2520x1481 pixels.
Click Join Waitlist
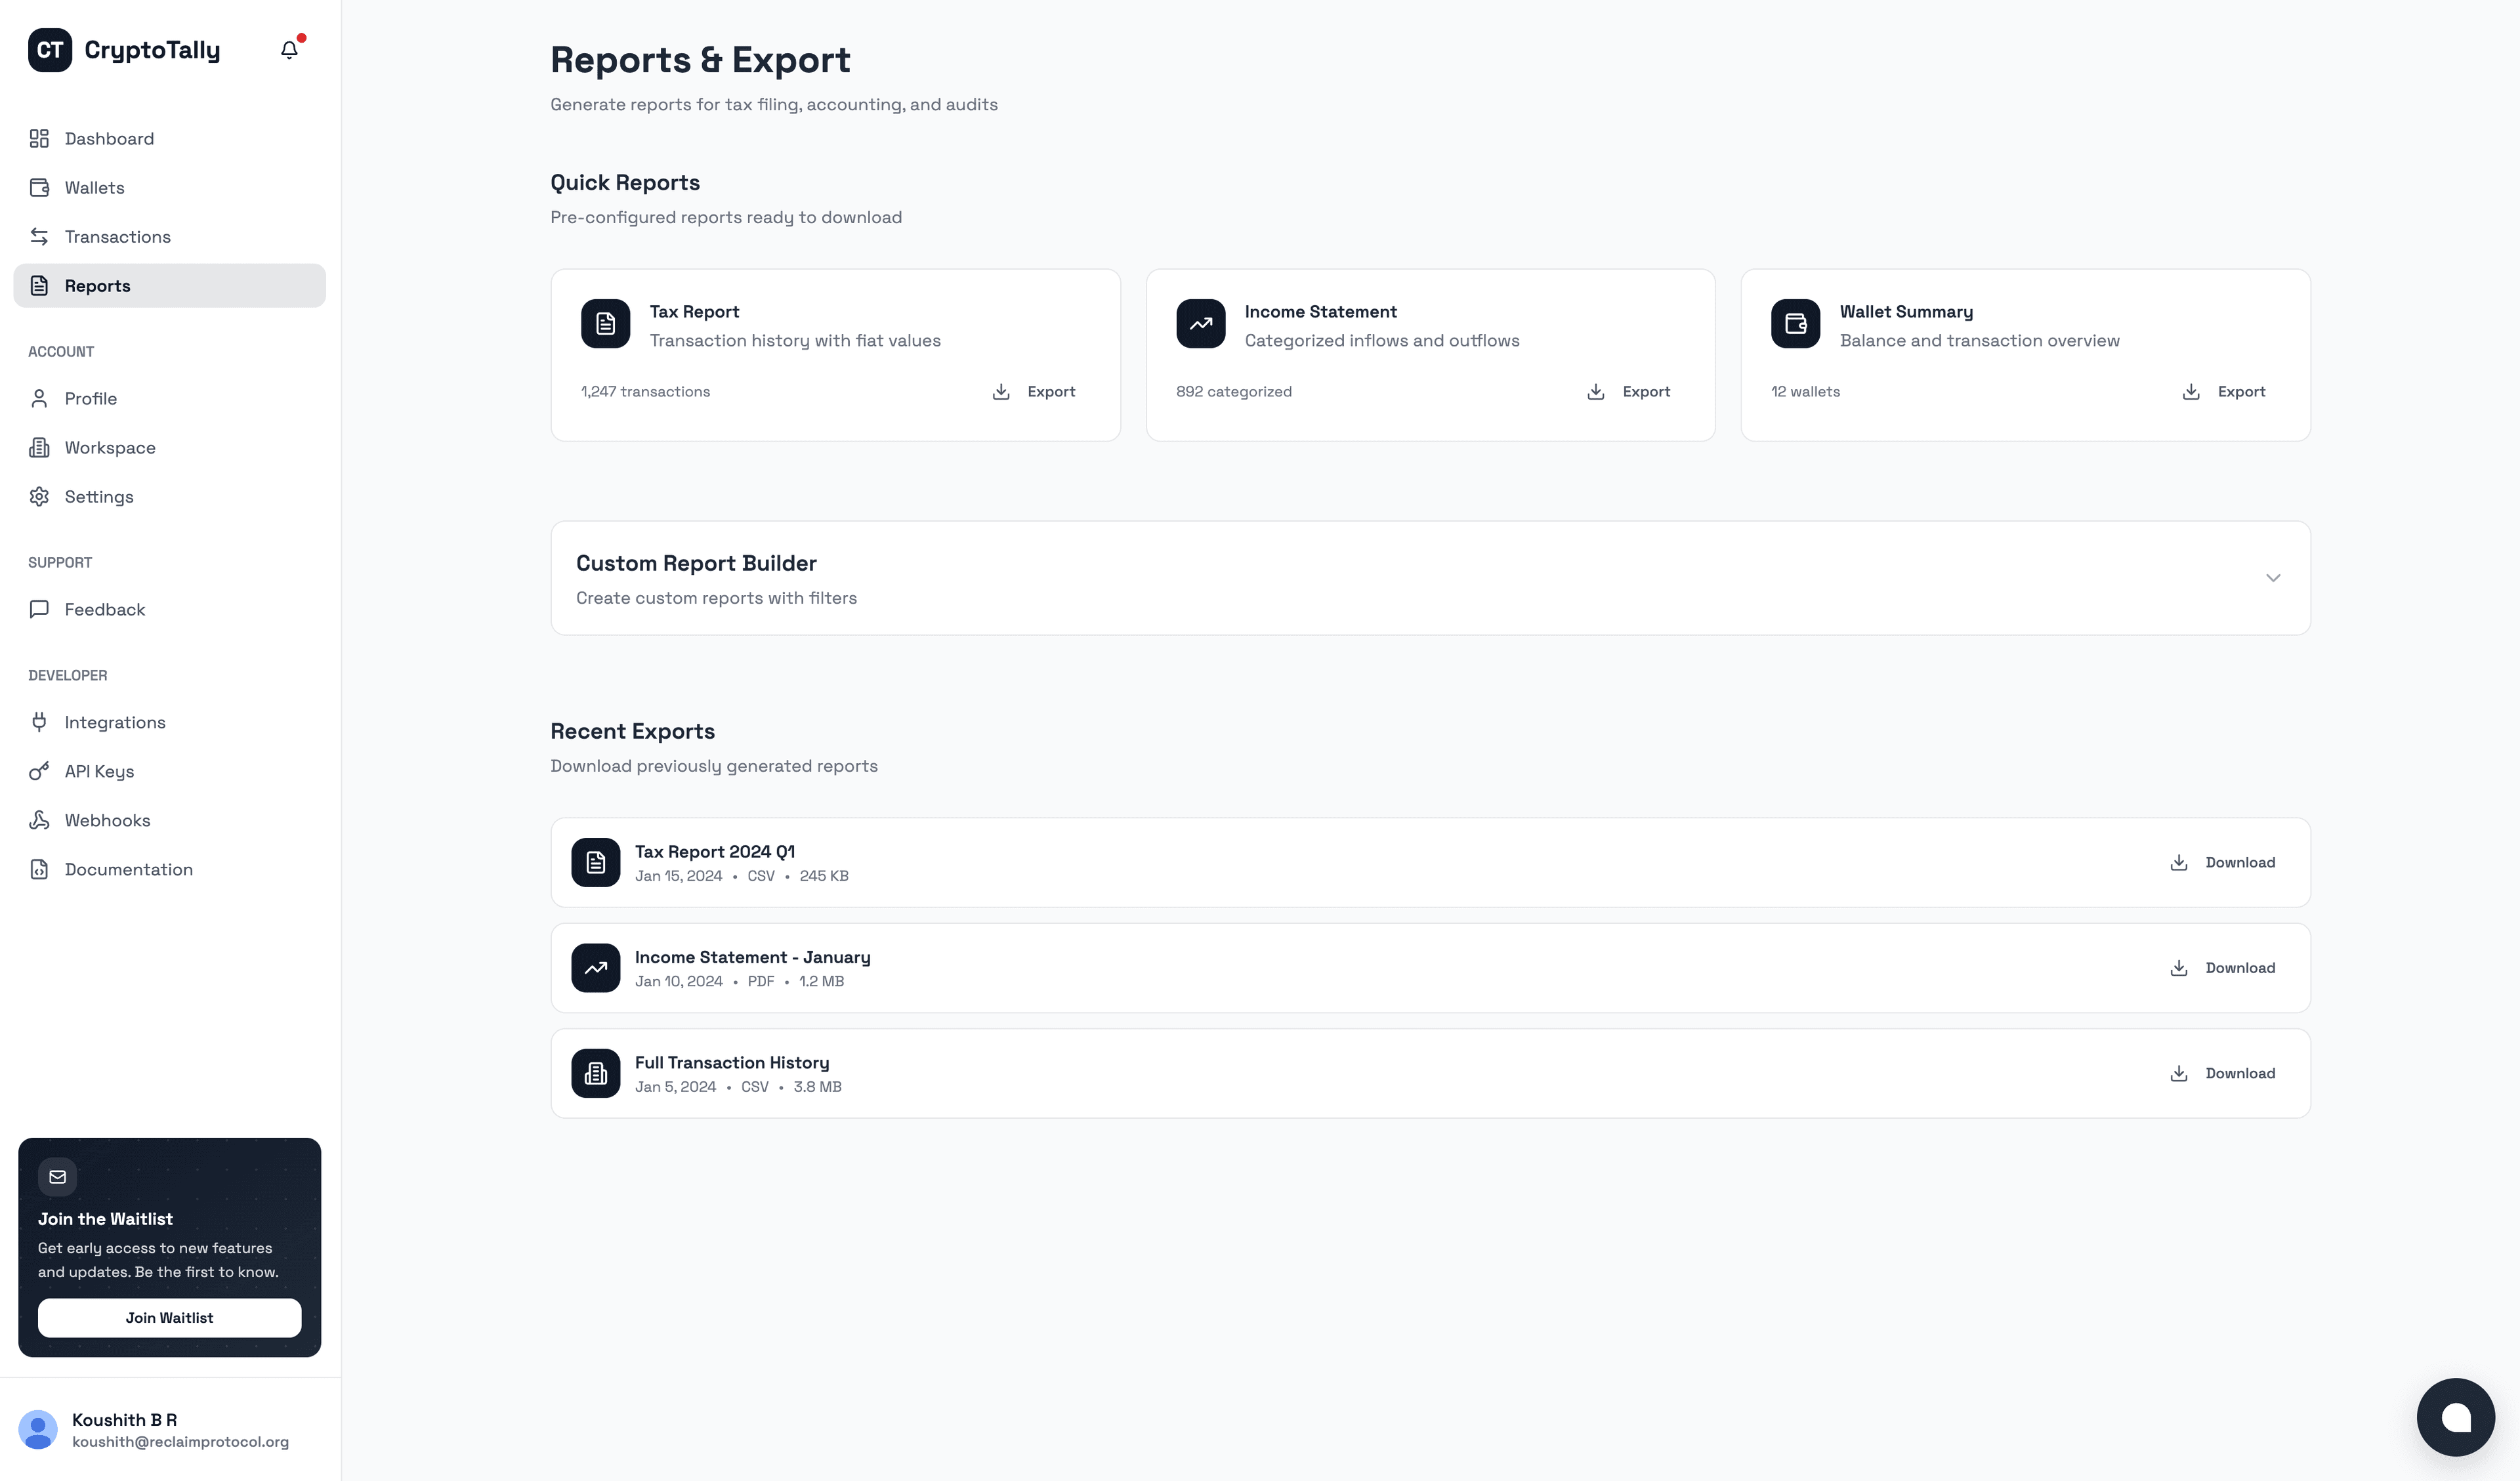click(x=169, y=1317)
